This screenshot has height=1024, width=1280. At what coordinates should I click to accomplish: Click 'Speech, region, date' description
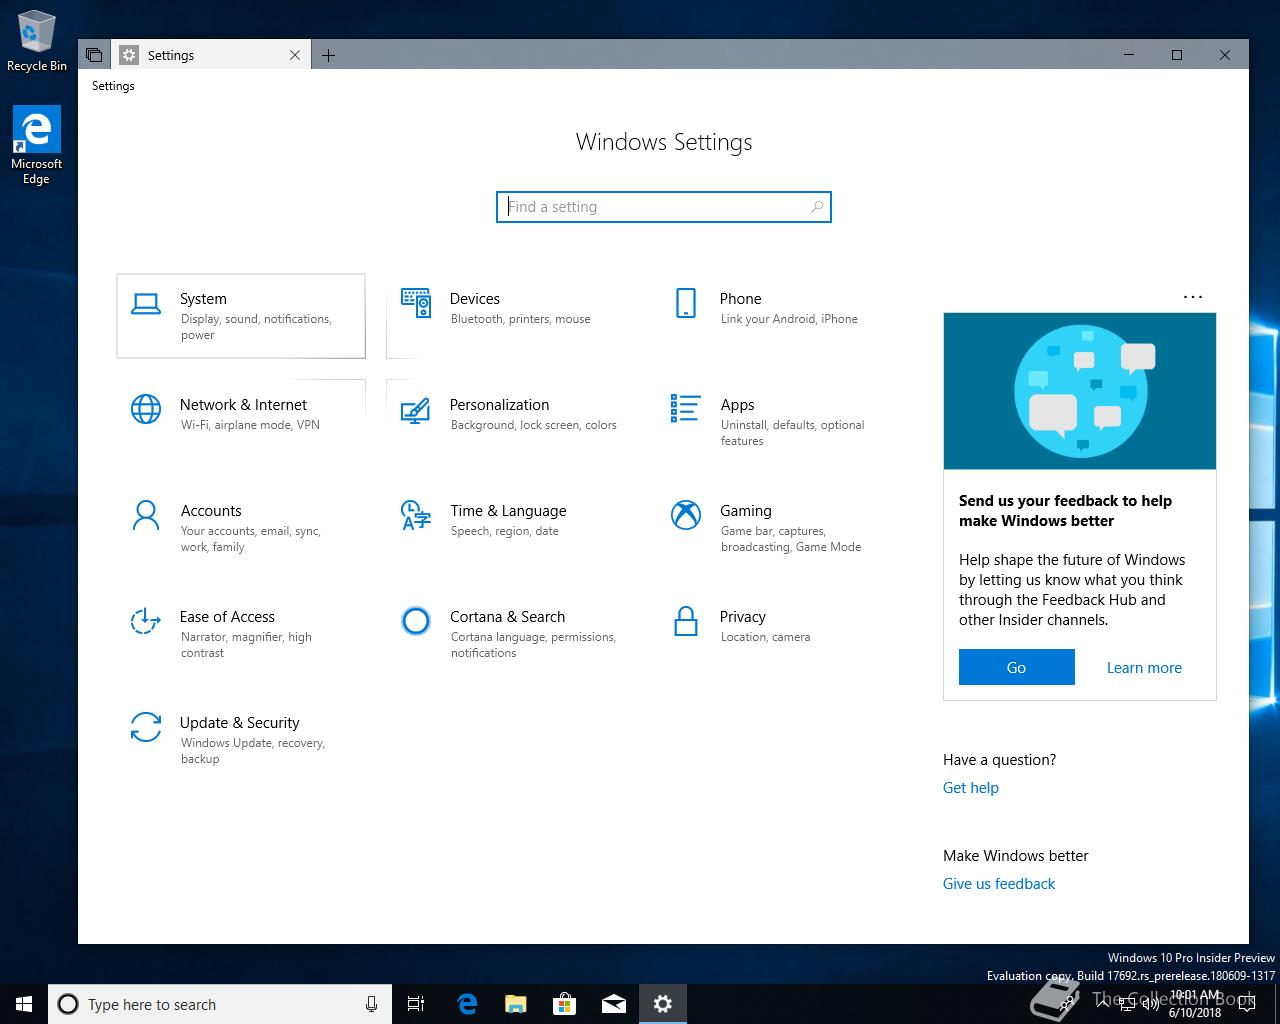(x=505, y=531)
